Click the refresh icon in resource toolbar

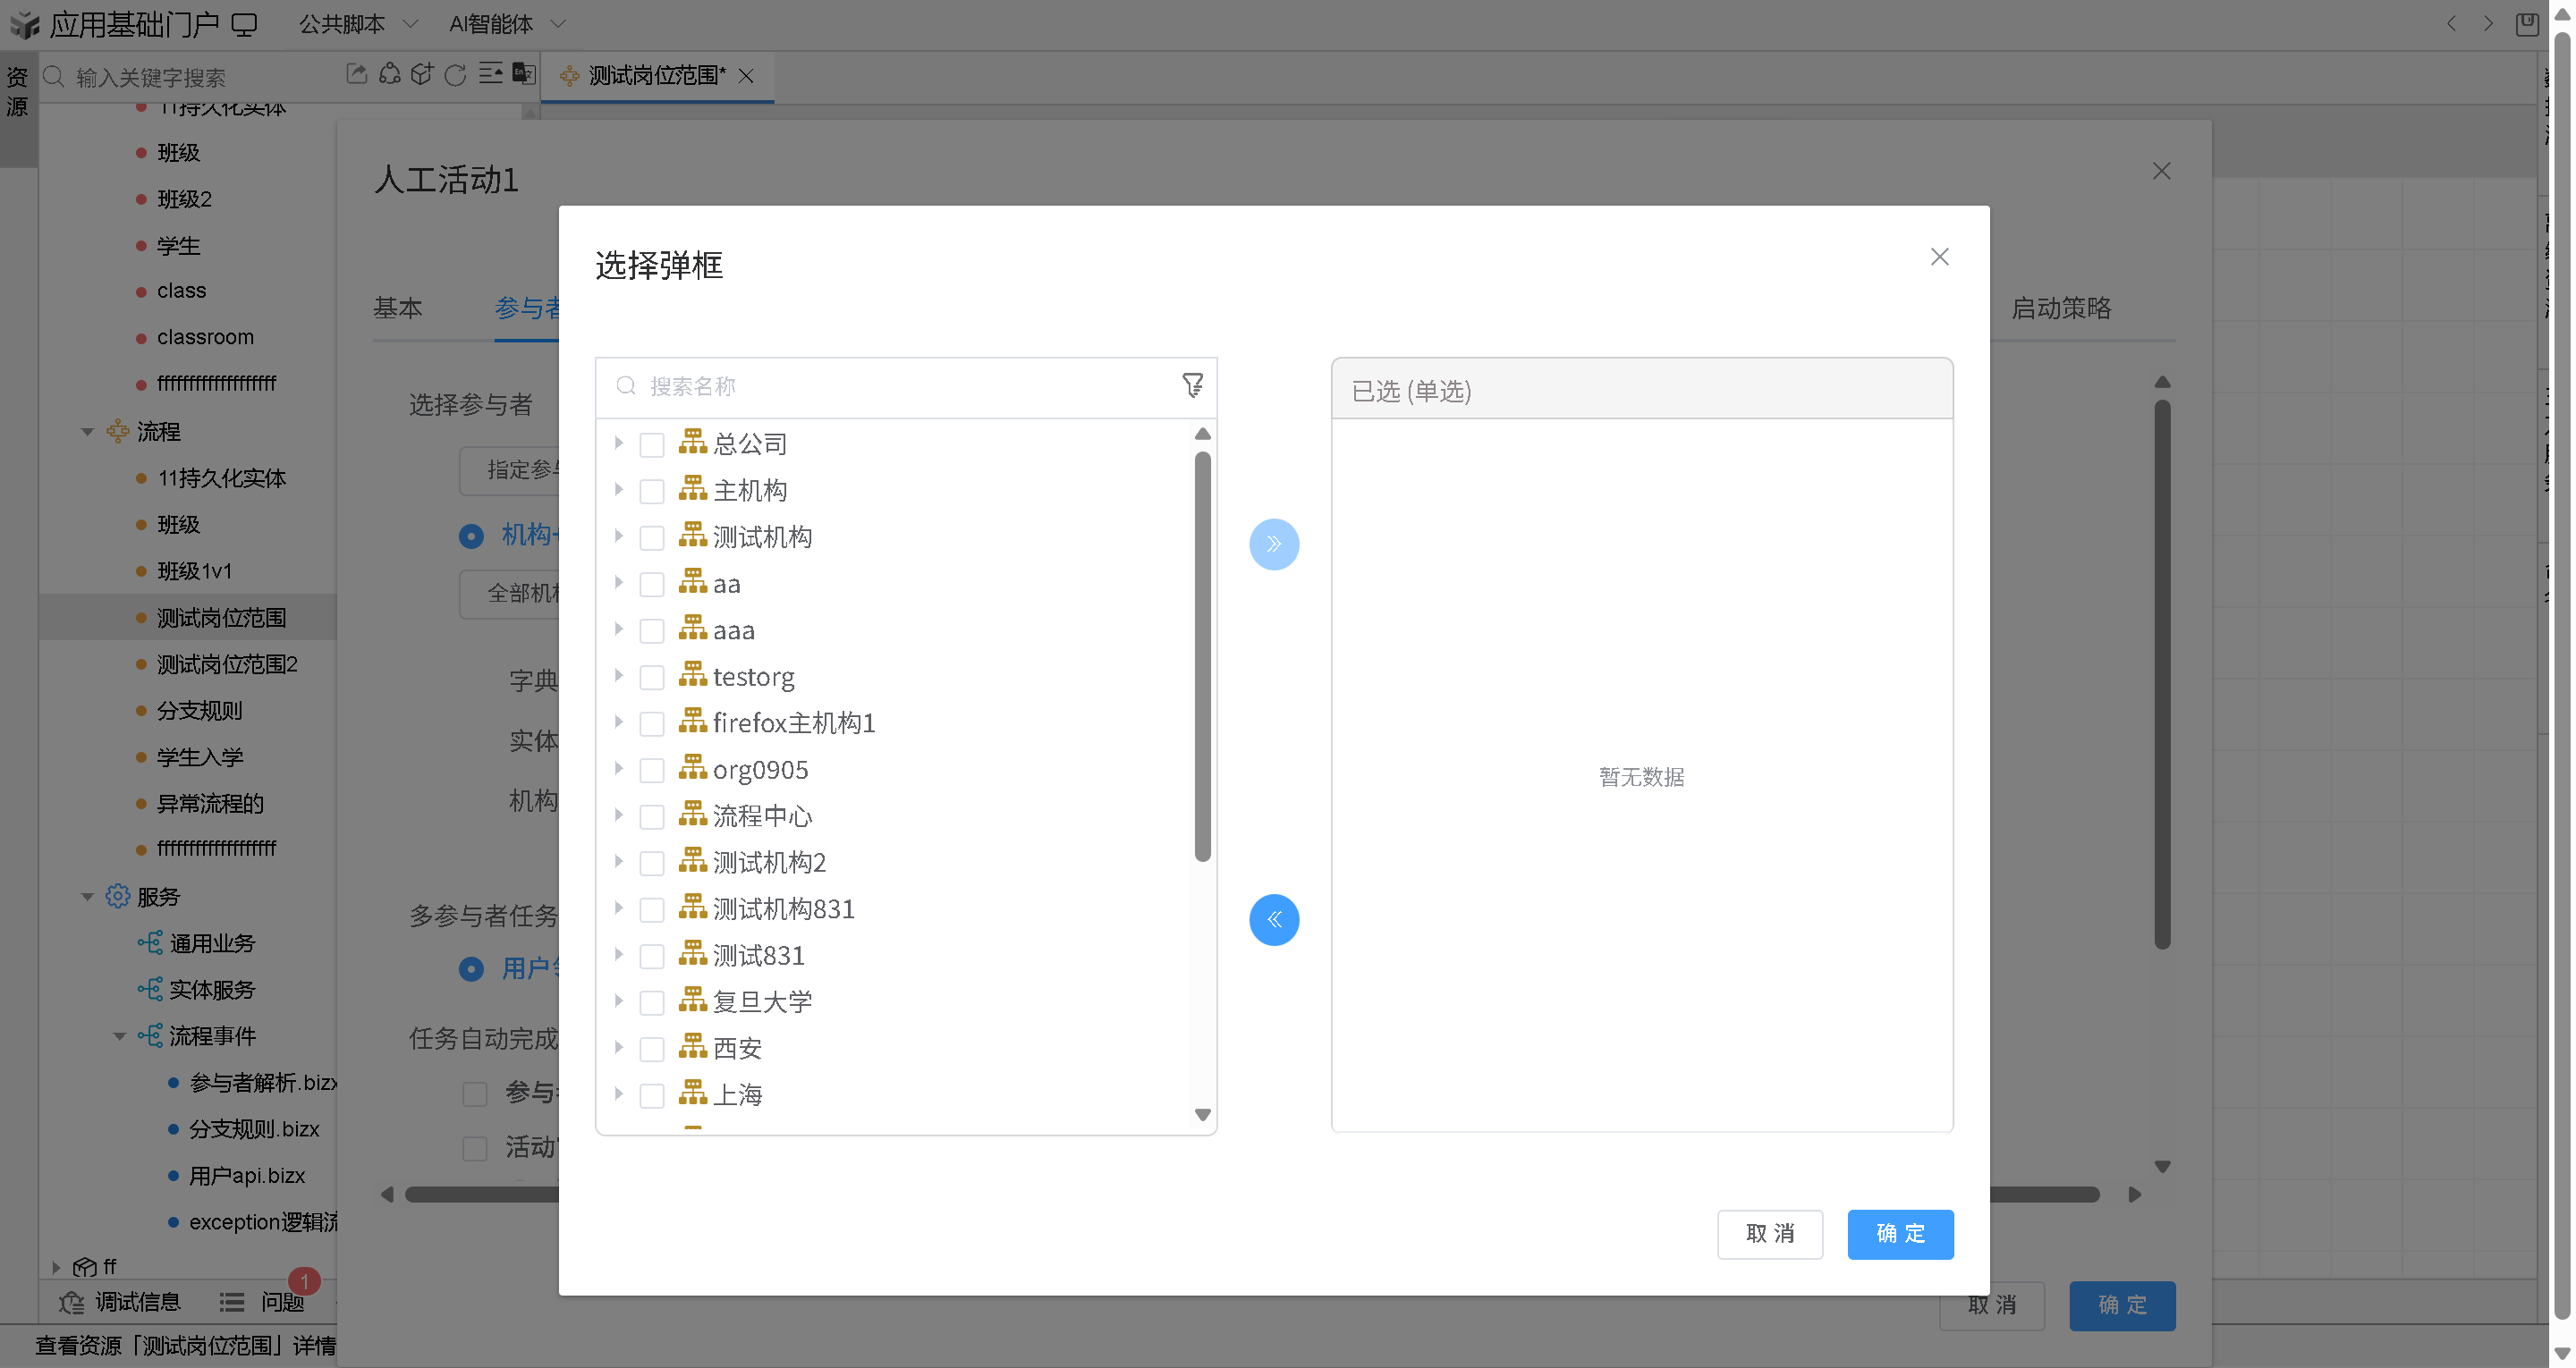455,75
